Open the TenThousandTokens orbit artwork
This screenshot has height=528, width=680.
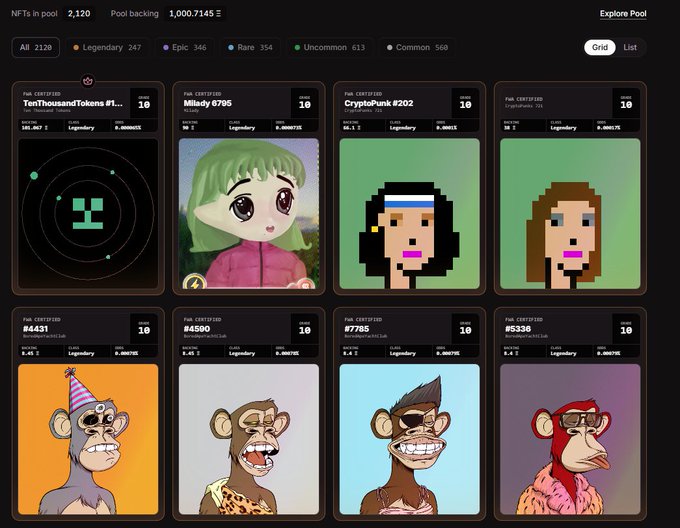coord(88,214)
